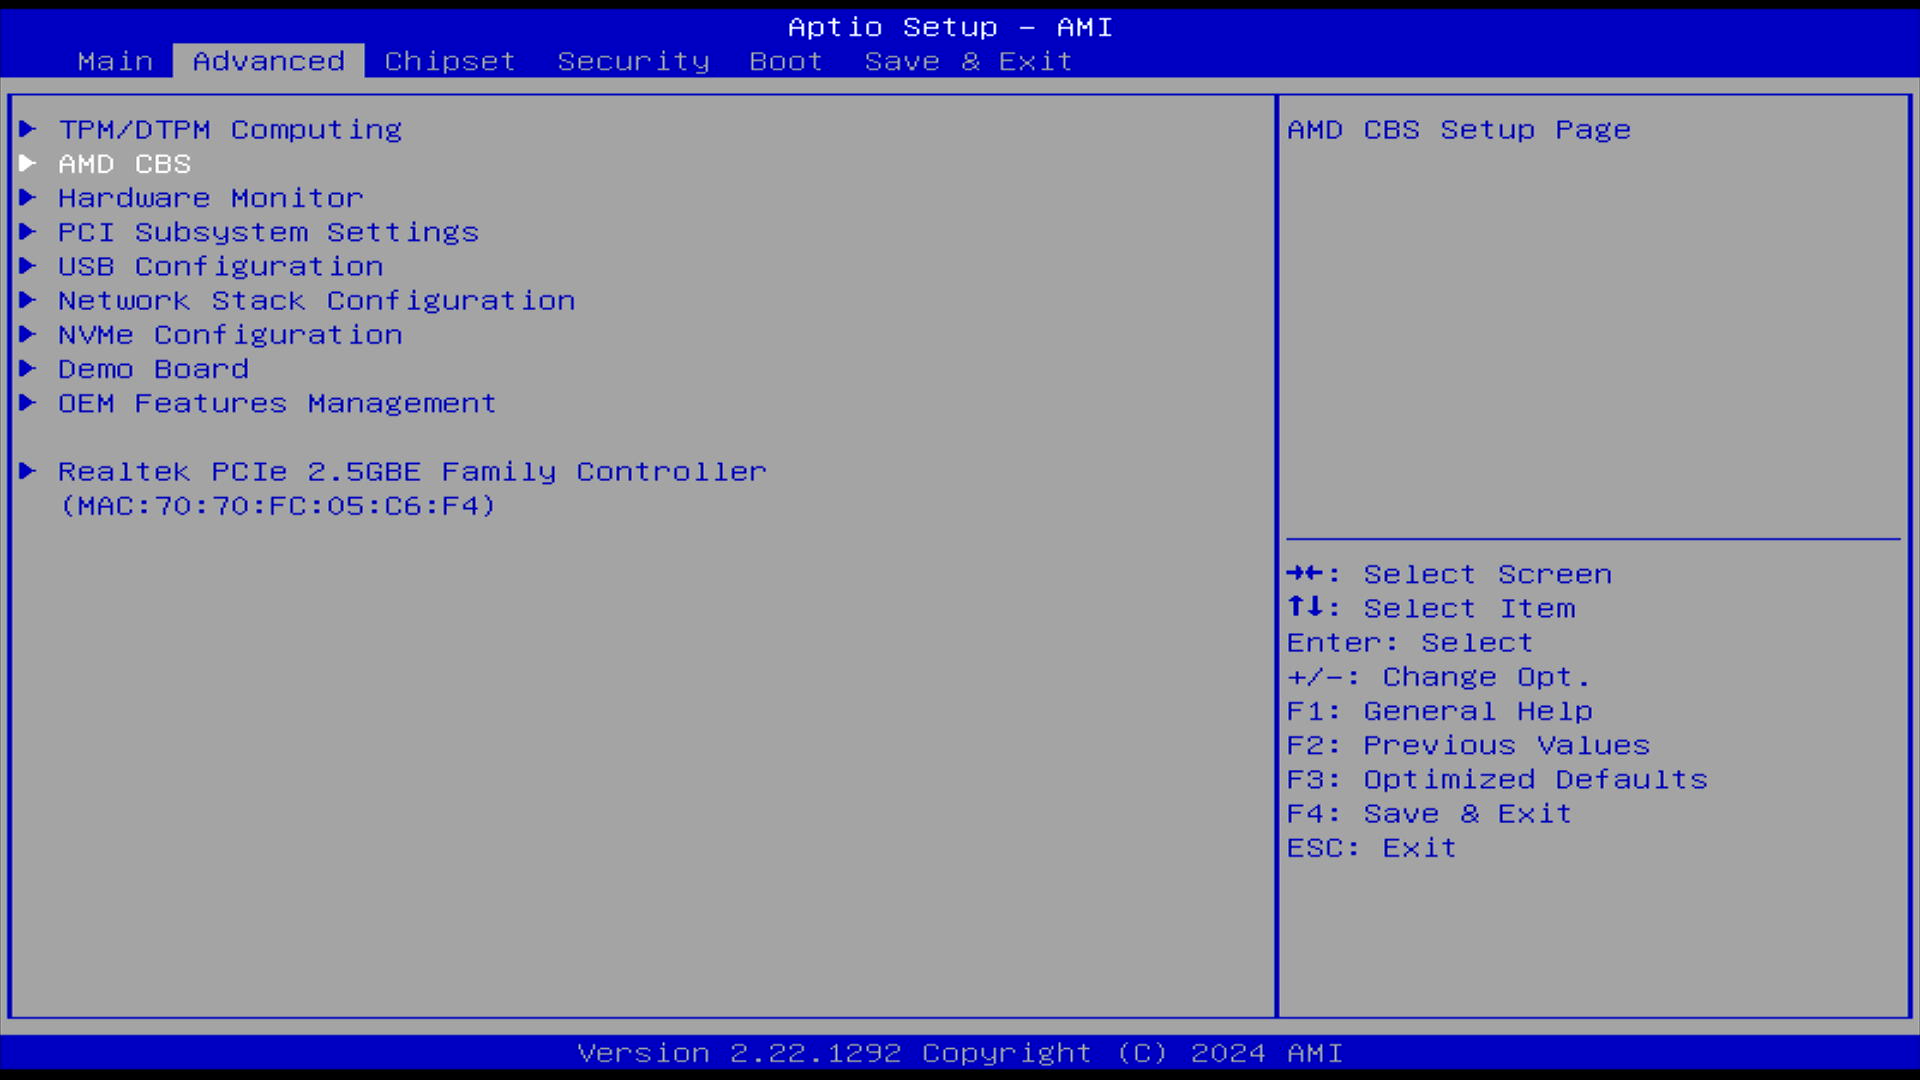This screenshot has width=1920, height=1080.
Task: Click the triangle icon next to AMD CBS
Action: (28, 163)
